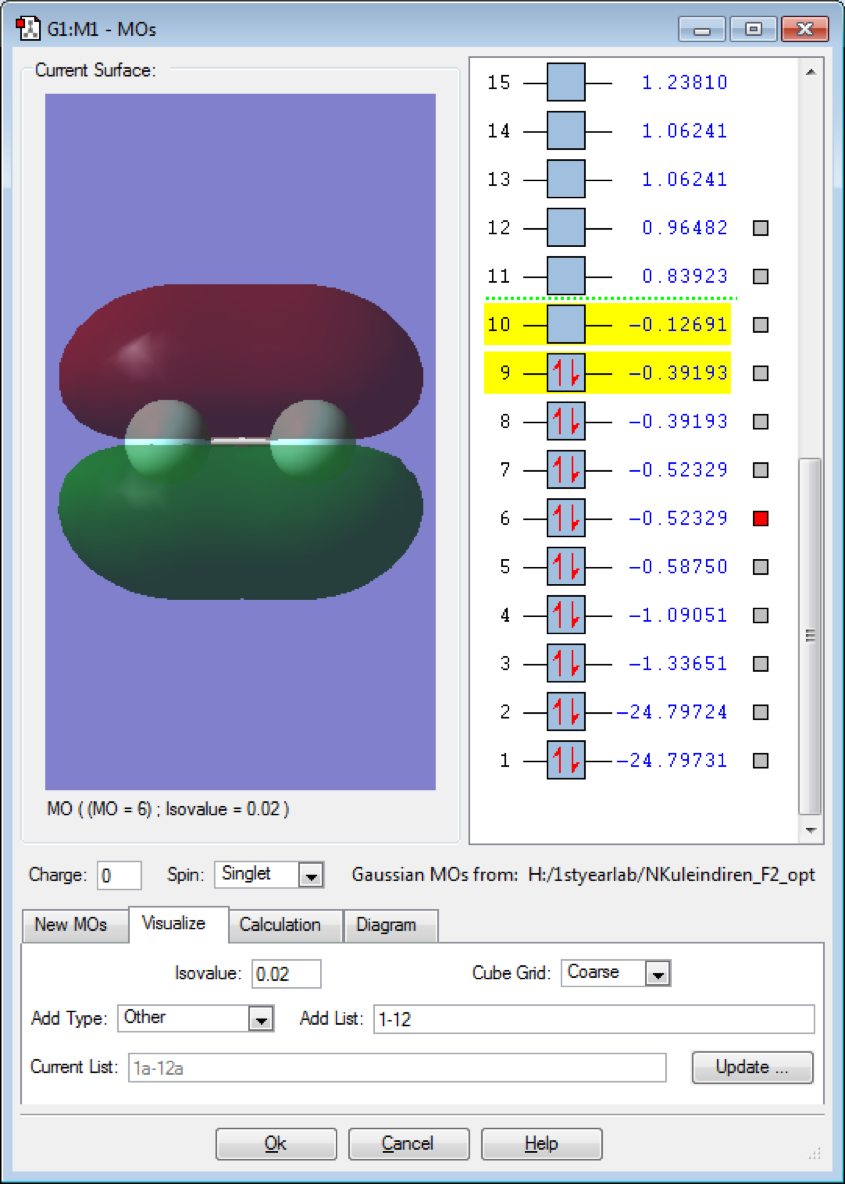The image size is (845, 1184).
Task: Click the Charge input field
Action: coord(119,875)
